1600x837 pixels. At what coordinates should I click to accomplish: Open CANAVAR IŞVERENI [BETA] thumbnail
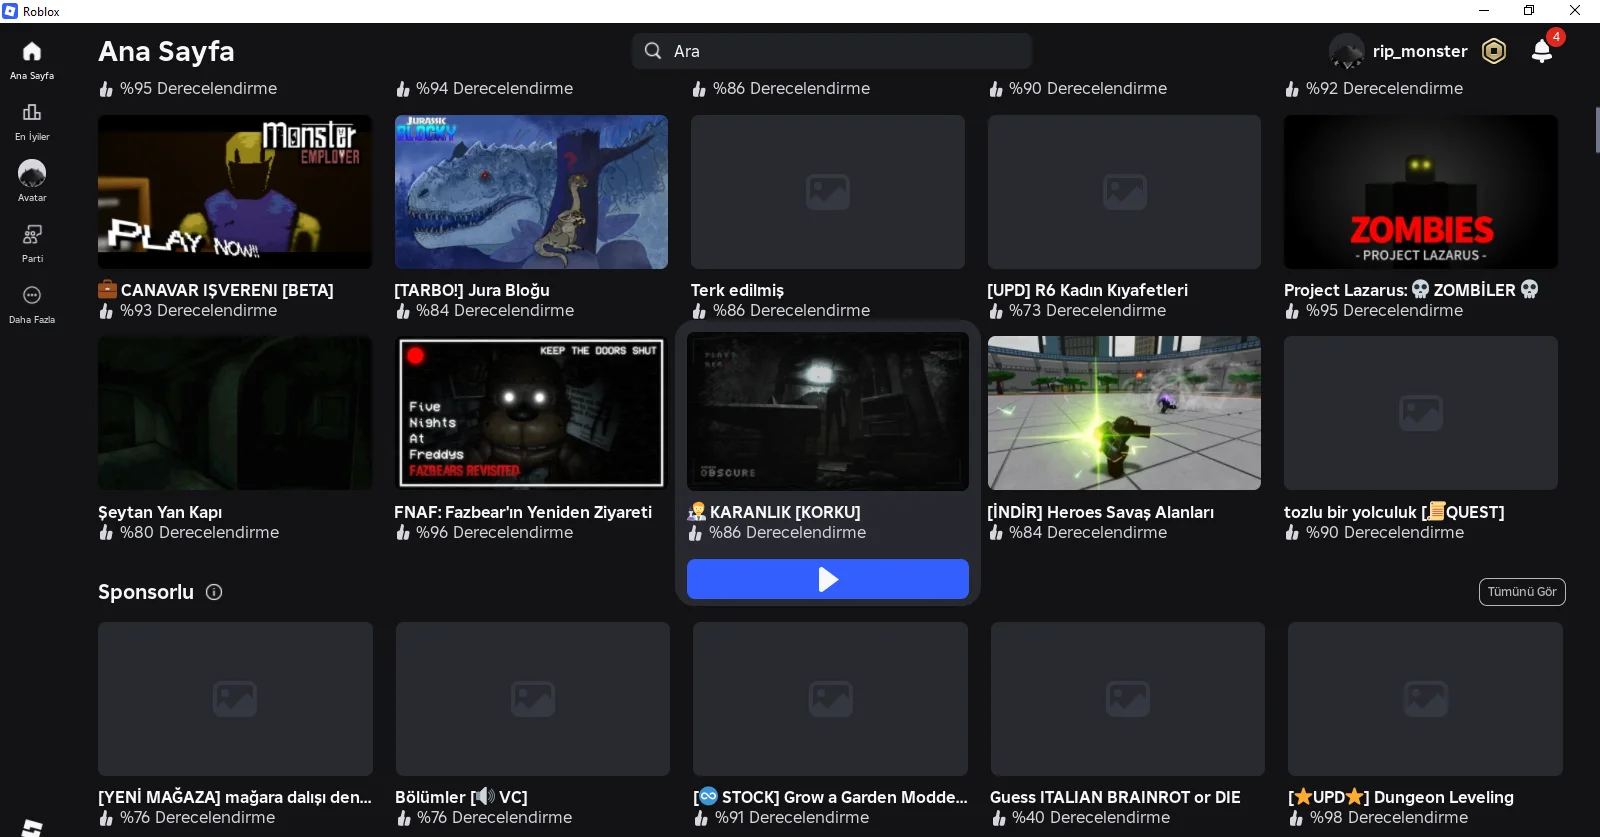click(235, 192)
